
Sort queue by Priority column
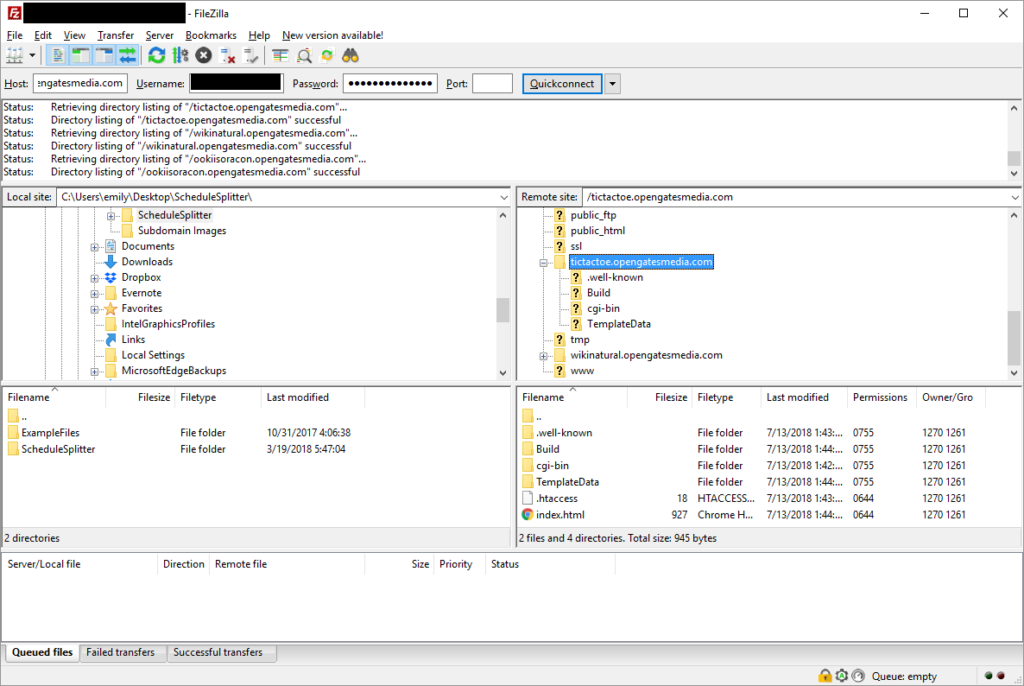[x=459, y=564]
